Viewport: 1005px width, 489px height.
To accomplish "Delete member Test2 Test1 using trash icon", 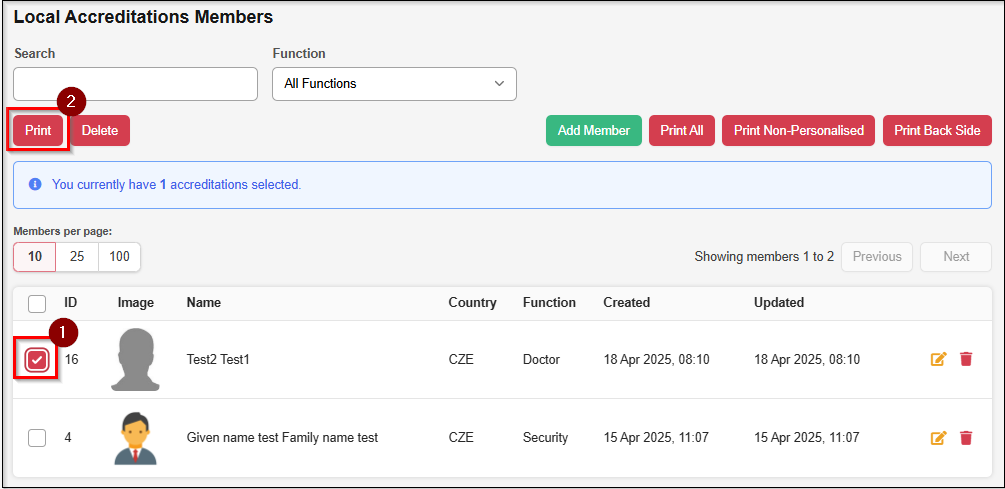I will pyautogui.click(x=966, y=359).
